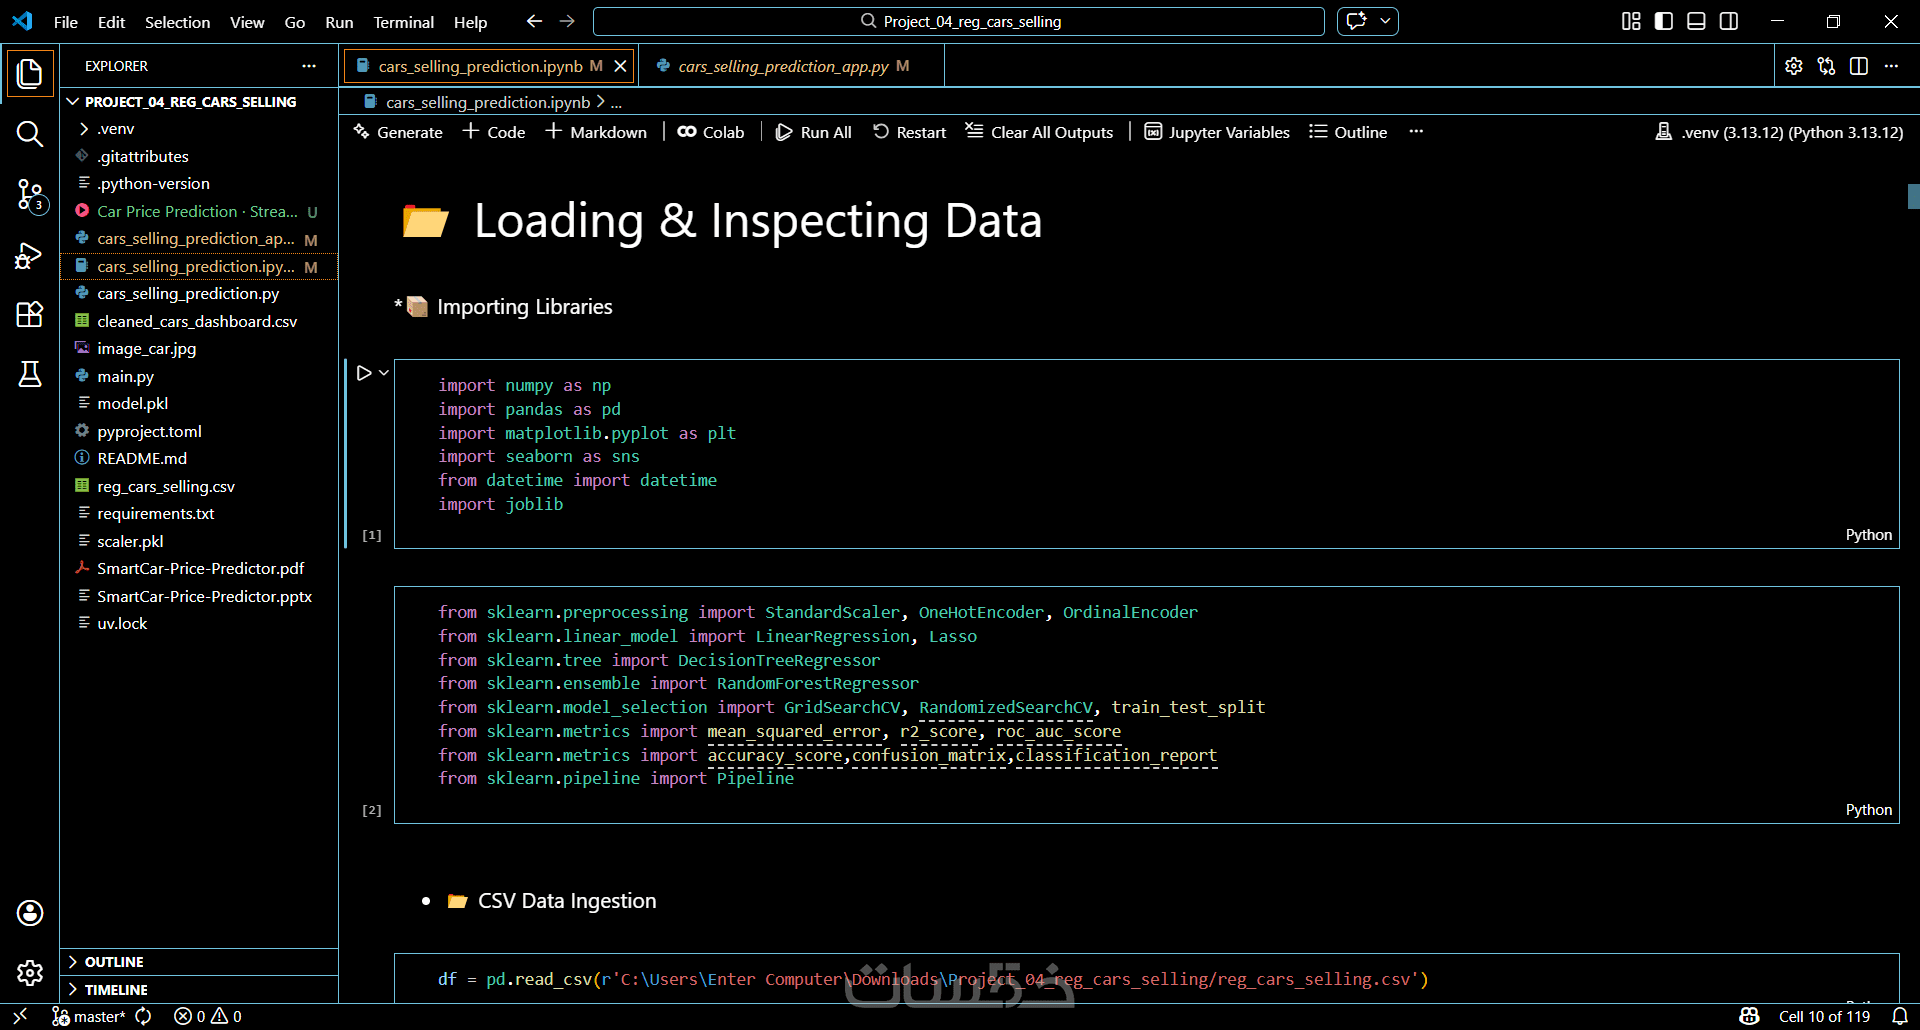Open the Terminal menu
Viewport: 1920px width, 1030px height.
click(x=403, y=22)
